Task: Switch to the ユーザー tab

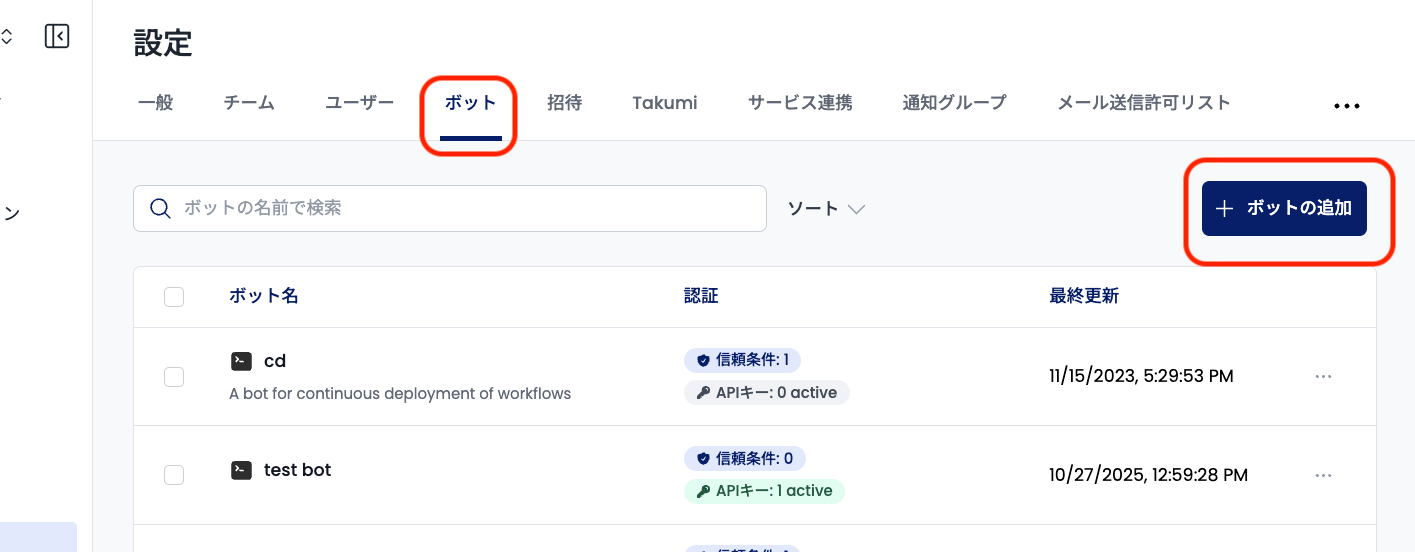Action: coord(360,102)
